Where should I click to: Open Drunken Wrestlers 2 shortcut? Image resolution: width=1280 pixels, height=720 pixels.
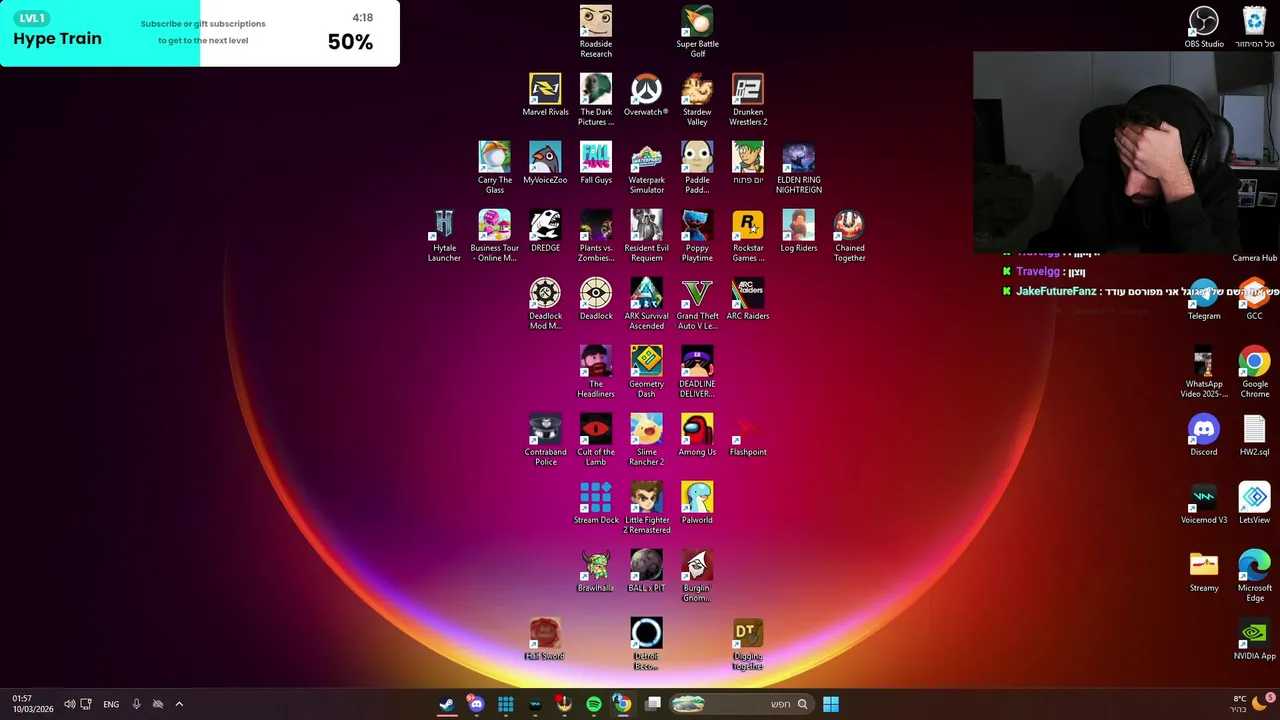[748, 99]
